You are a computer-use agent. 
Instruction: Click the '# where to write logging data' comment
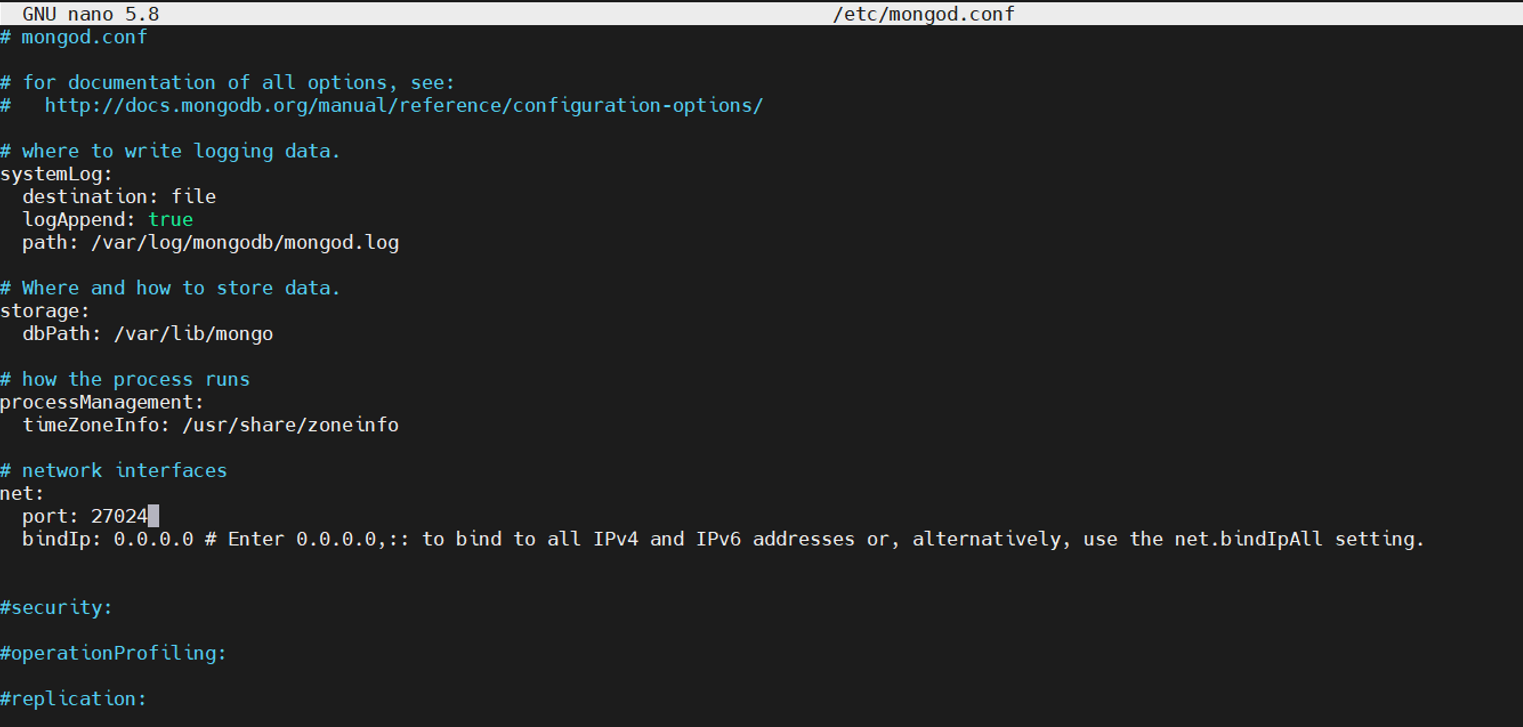coord(170,151)
